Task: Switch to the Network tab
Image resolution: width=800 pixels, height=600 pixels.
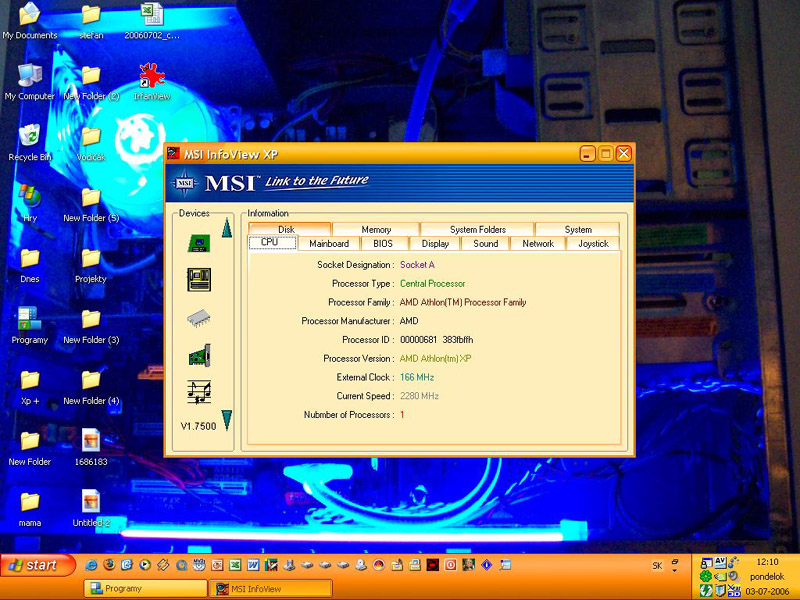Action: click(x=538, y=243)
